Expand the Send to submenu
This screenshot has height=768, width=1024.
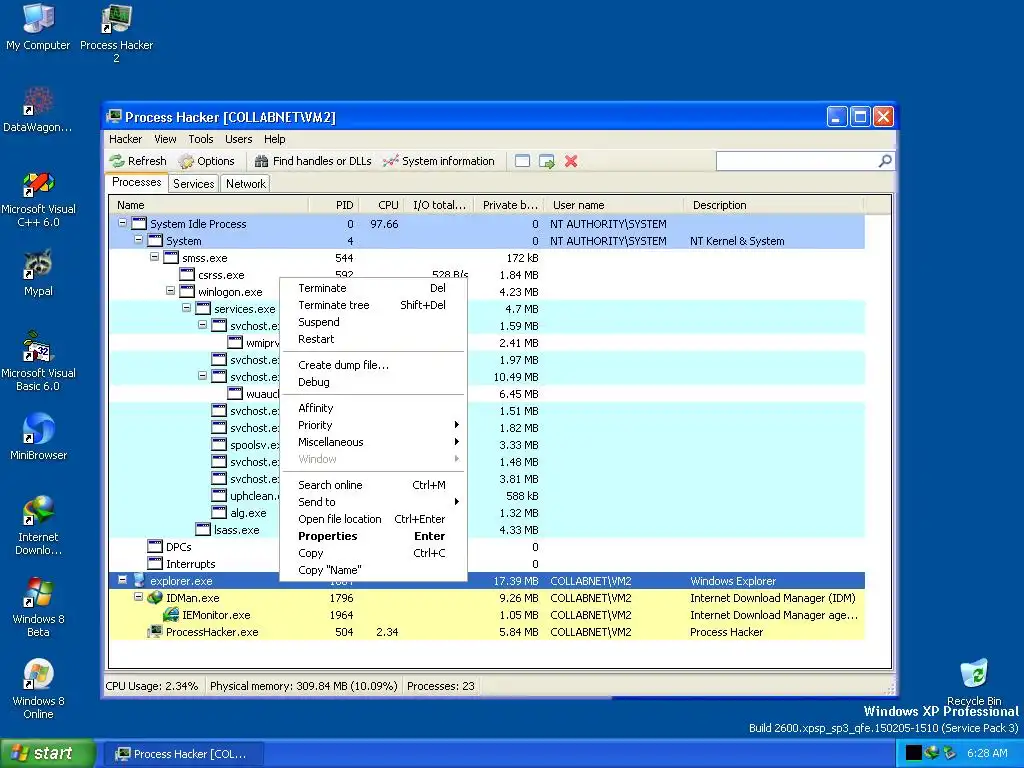(373, 502)
